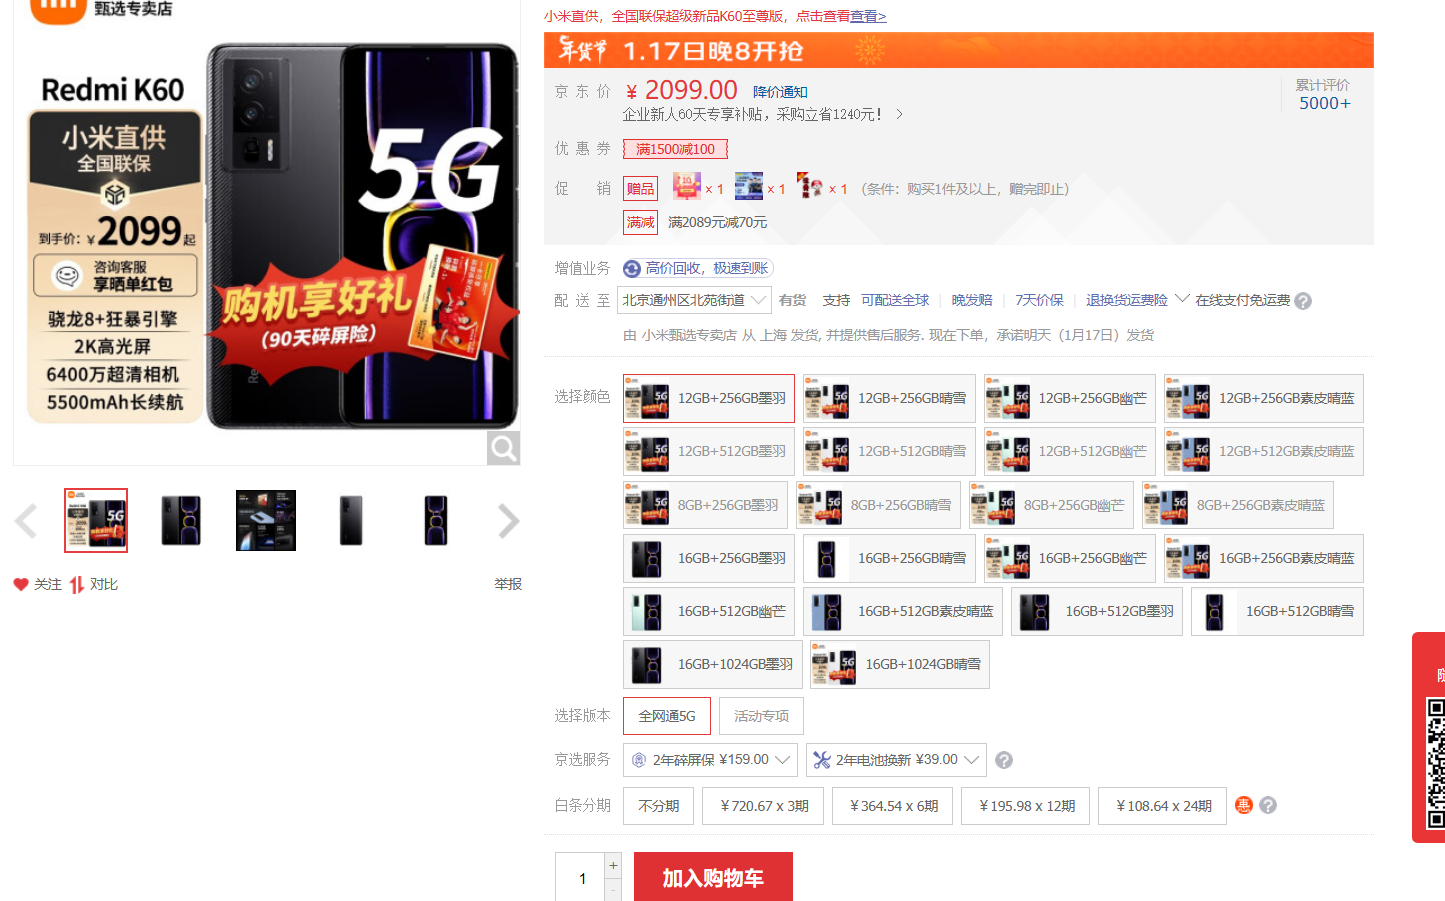Expand 2年电池换新 ¥39.00 service dropdown

896,760
